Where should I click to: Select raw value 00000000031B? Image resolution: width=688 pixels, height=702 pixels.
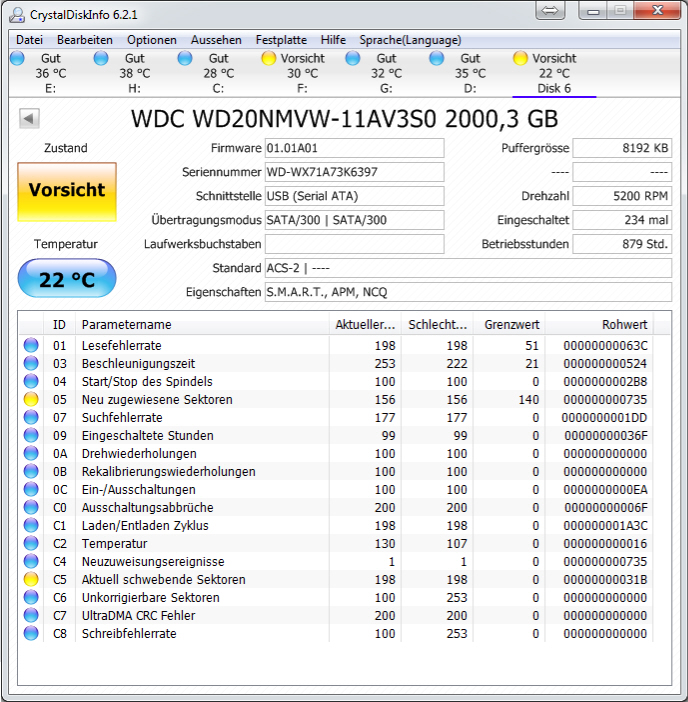pyautogui.click(x=605, y=579)
